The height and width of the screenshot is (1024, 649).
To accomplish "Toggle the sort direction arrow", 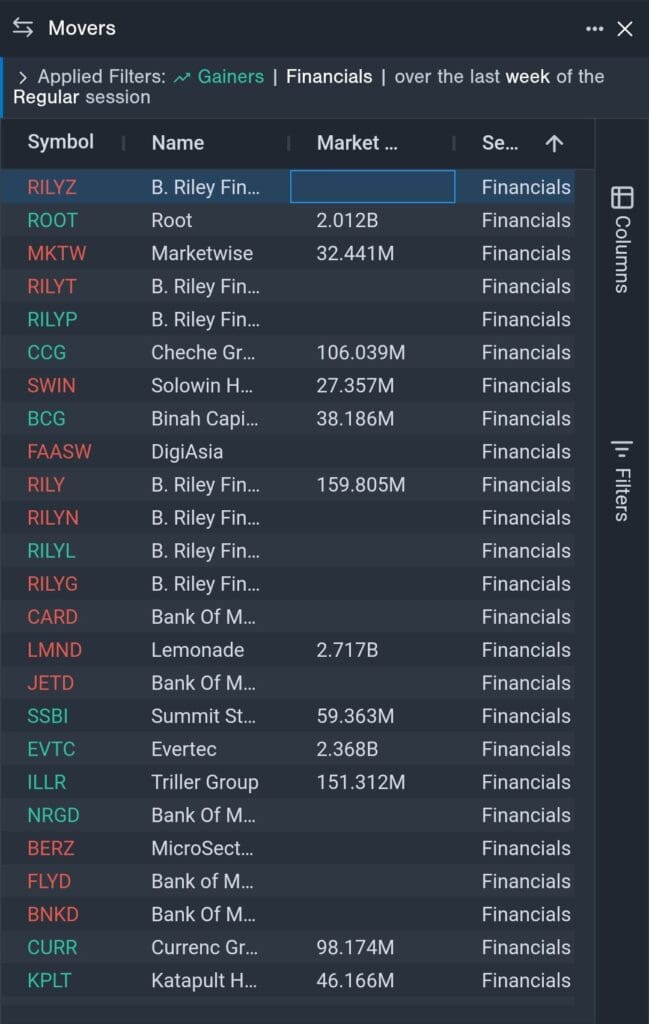I will [x=553, y=143].
